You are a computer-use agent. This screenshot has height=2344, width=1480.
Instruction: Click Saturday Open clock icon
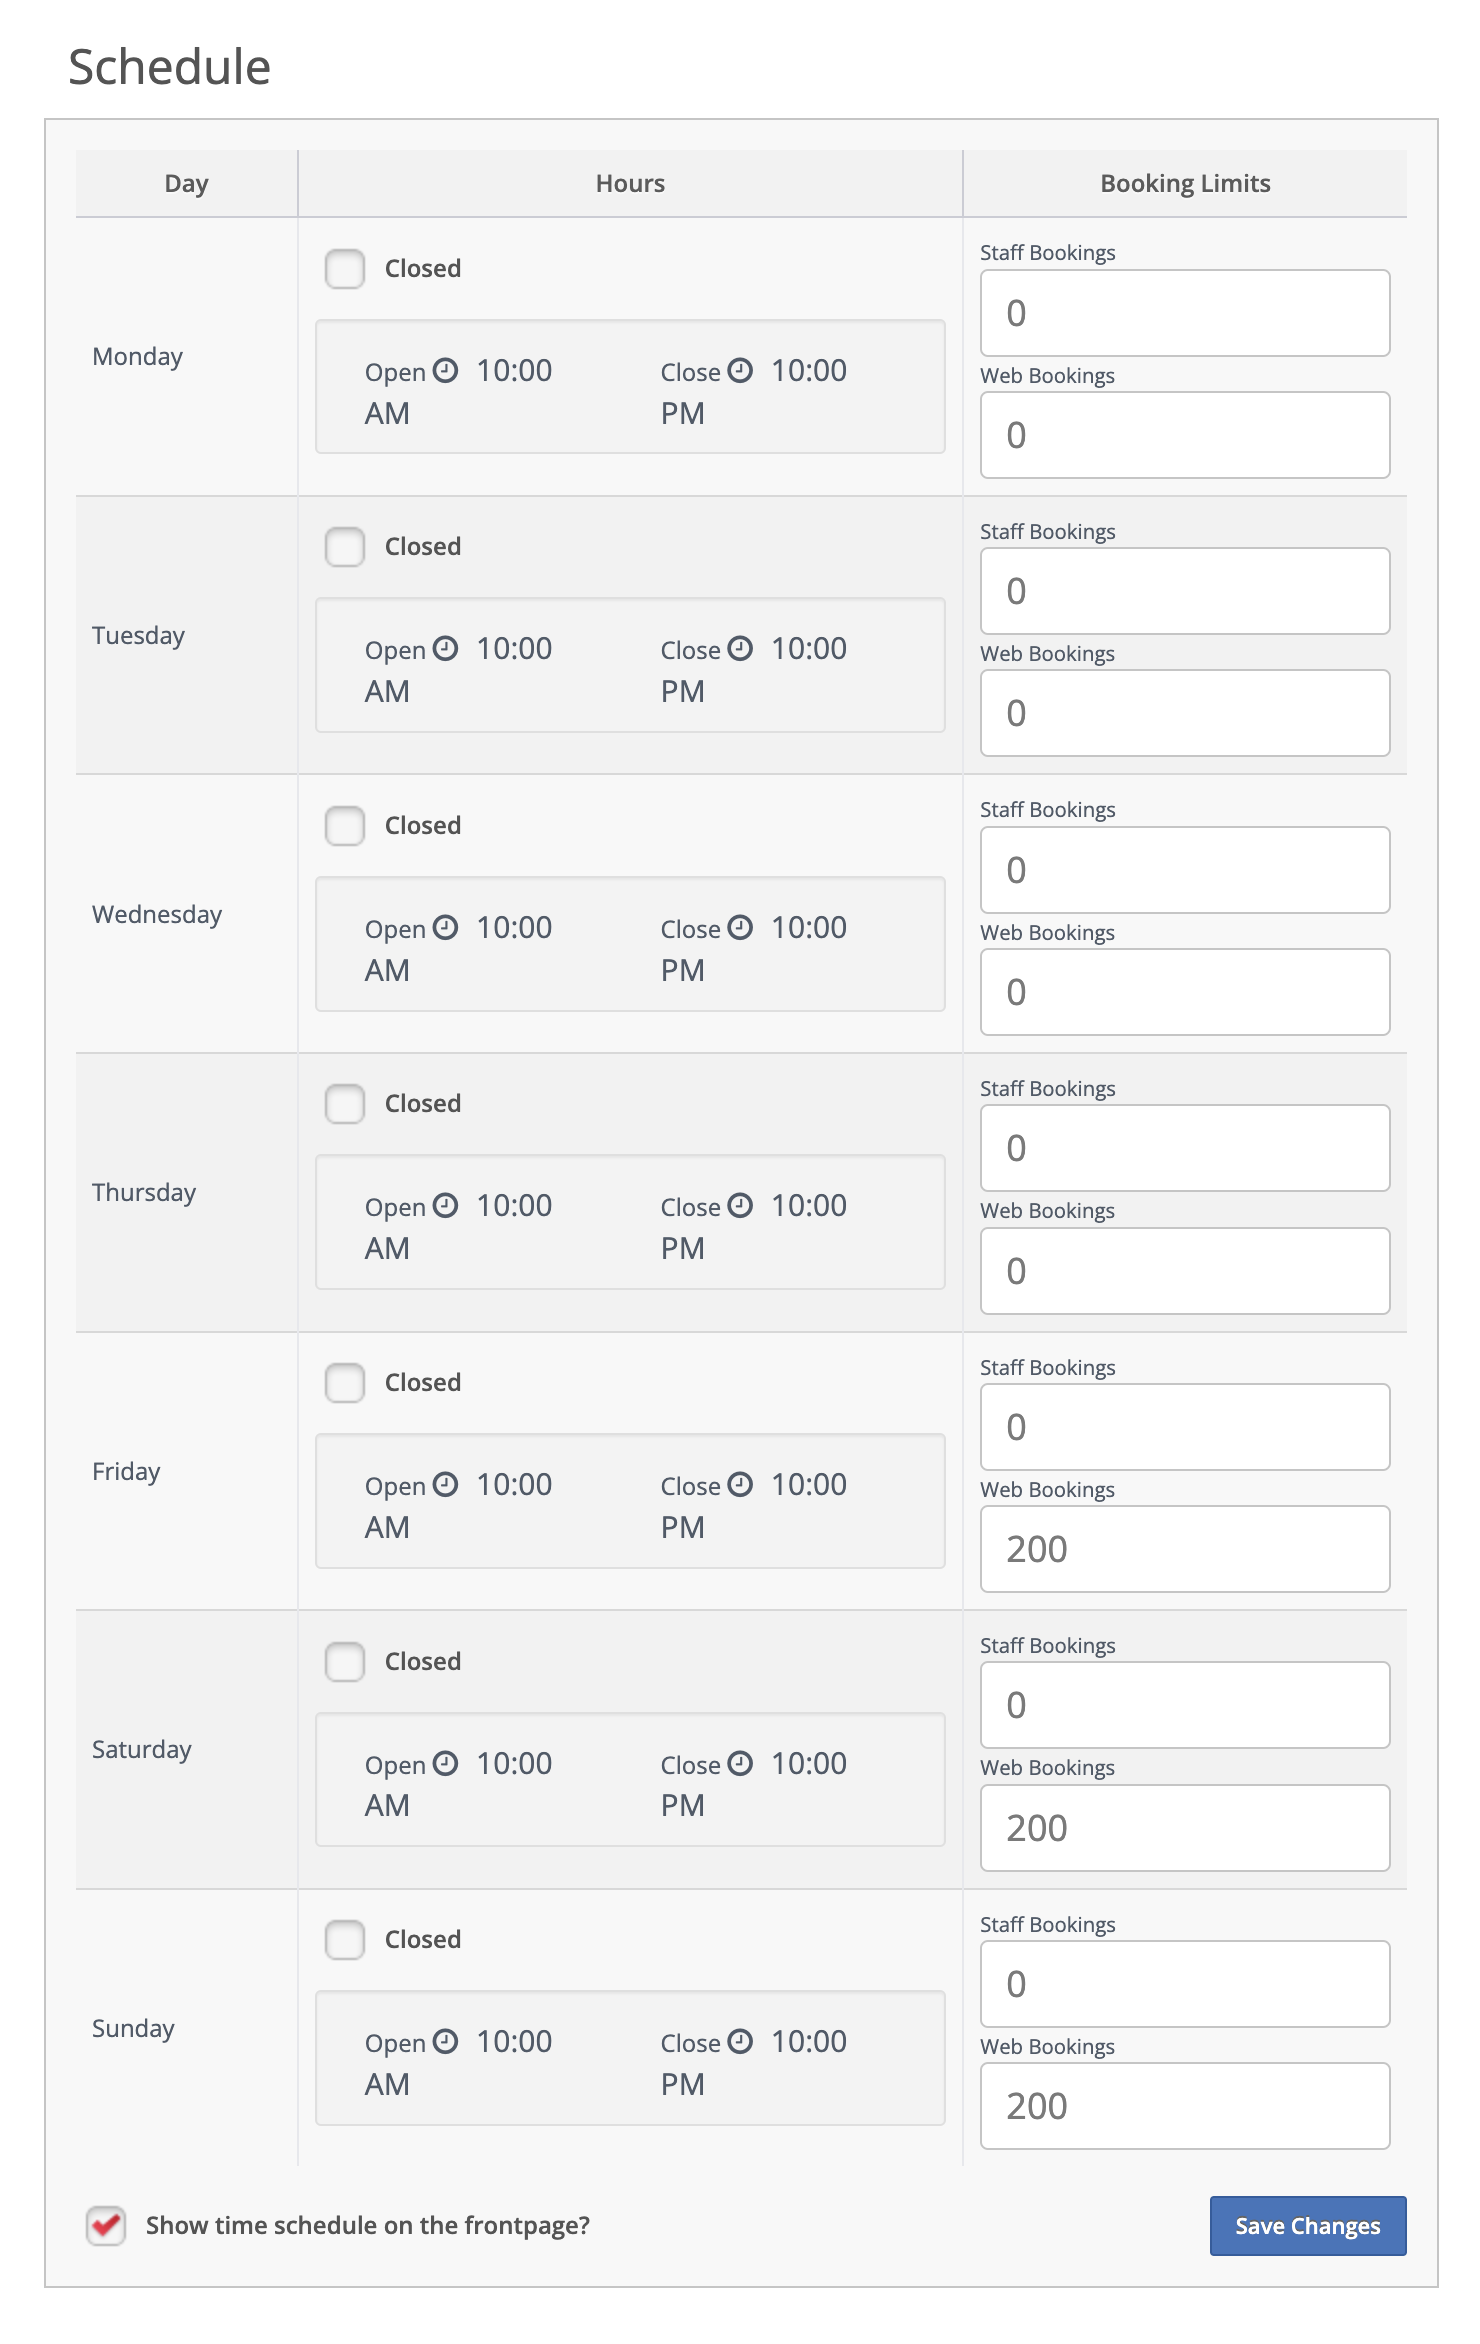point(445,1763)
